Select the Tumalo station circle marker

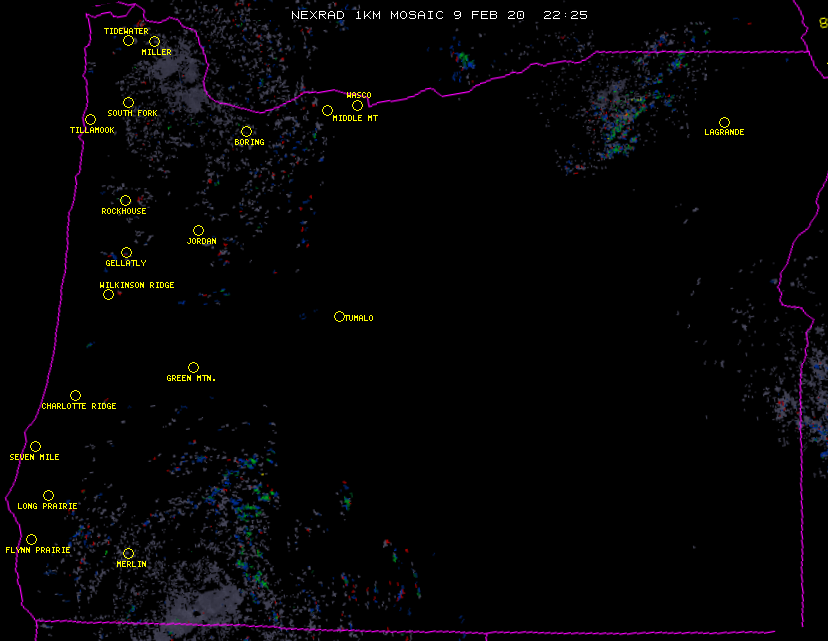[339, 316]
